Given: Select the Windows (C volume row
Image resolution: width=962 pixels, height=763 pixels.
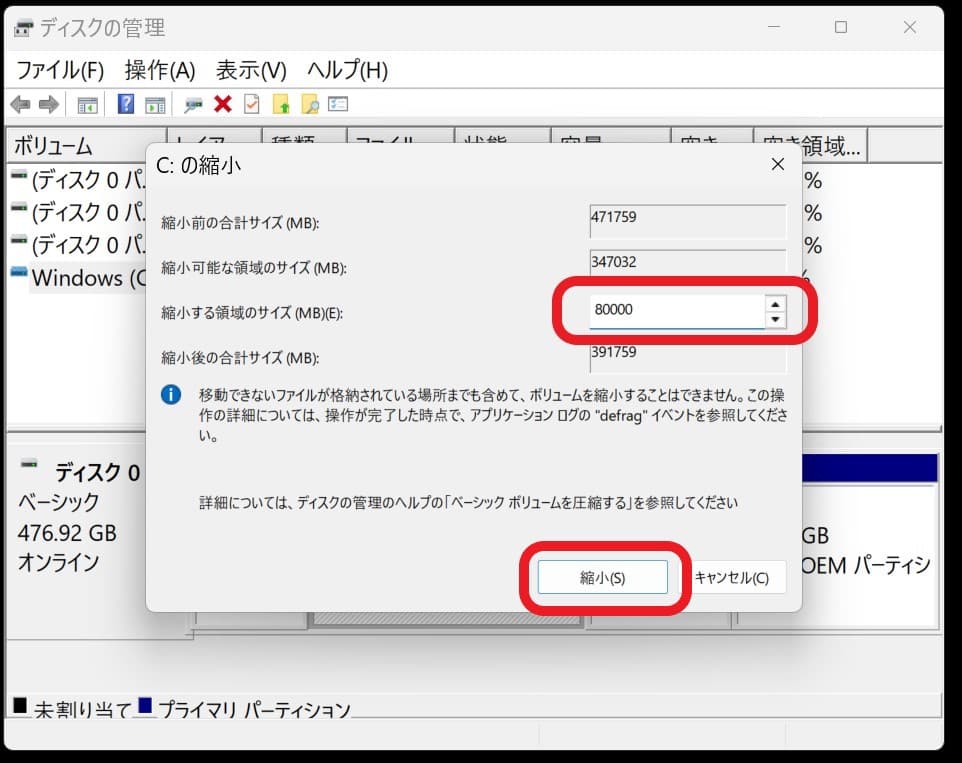Looking at the screenshot, I should [79, 278].
